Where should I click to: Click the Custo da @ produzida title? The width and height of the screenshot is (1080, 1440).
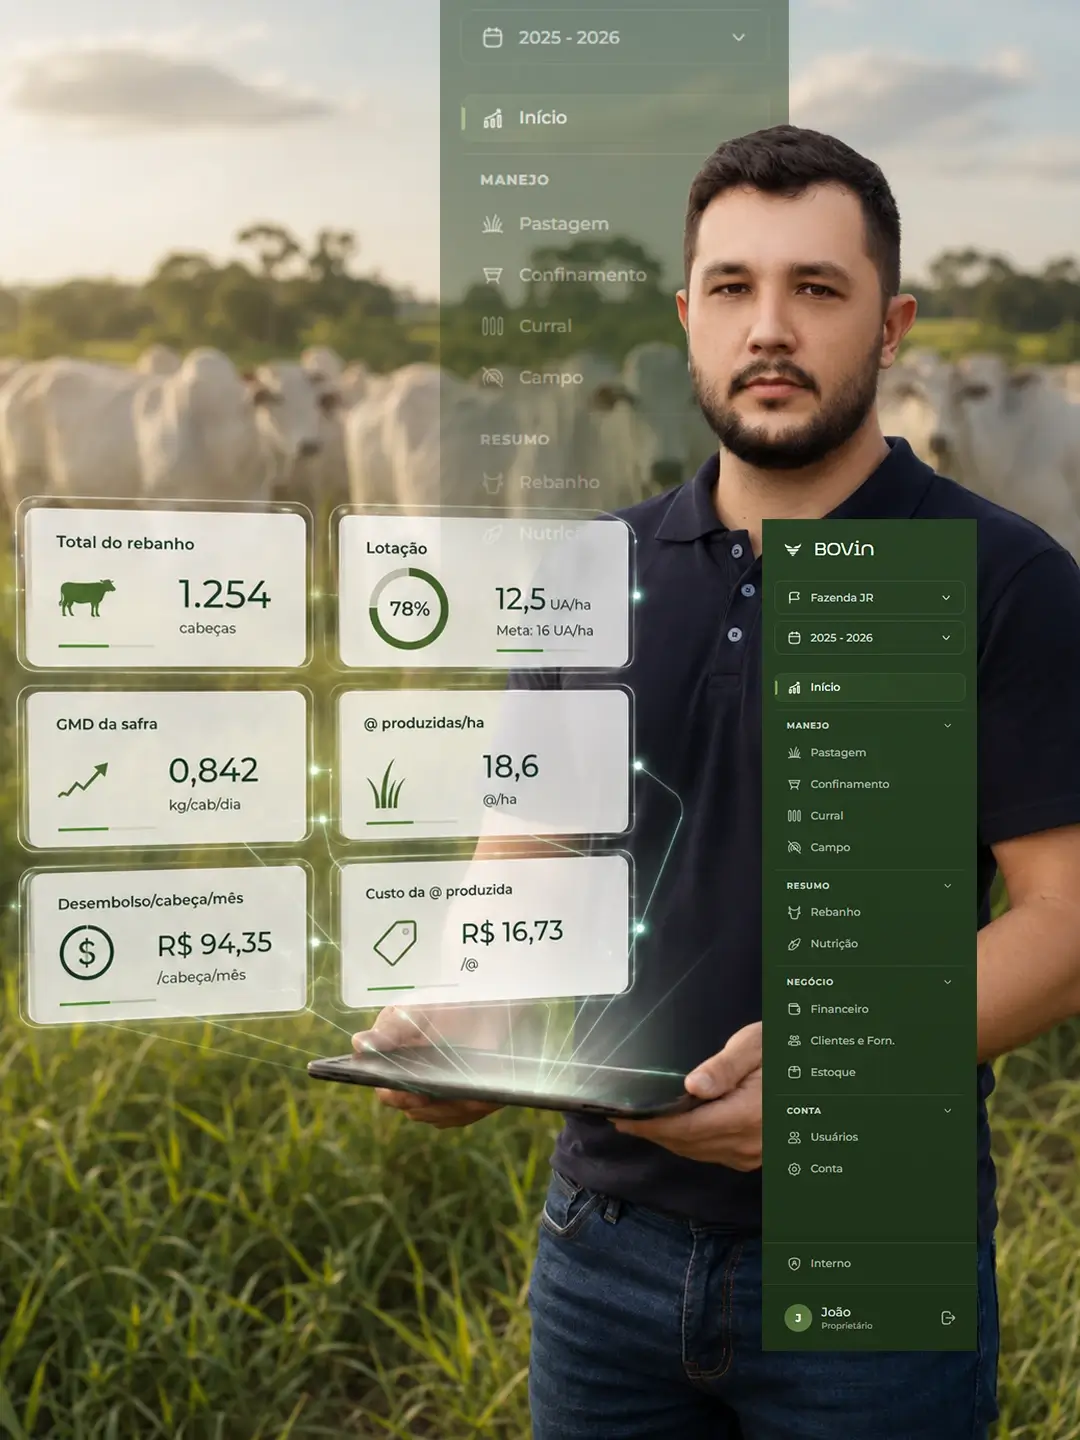click(x=439, y=891)
